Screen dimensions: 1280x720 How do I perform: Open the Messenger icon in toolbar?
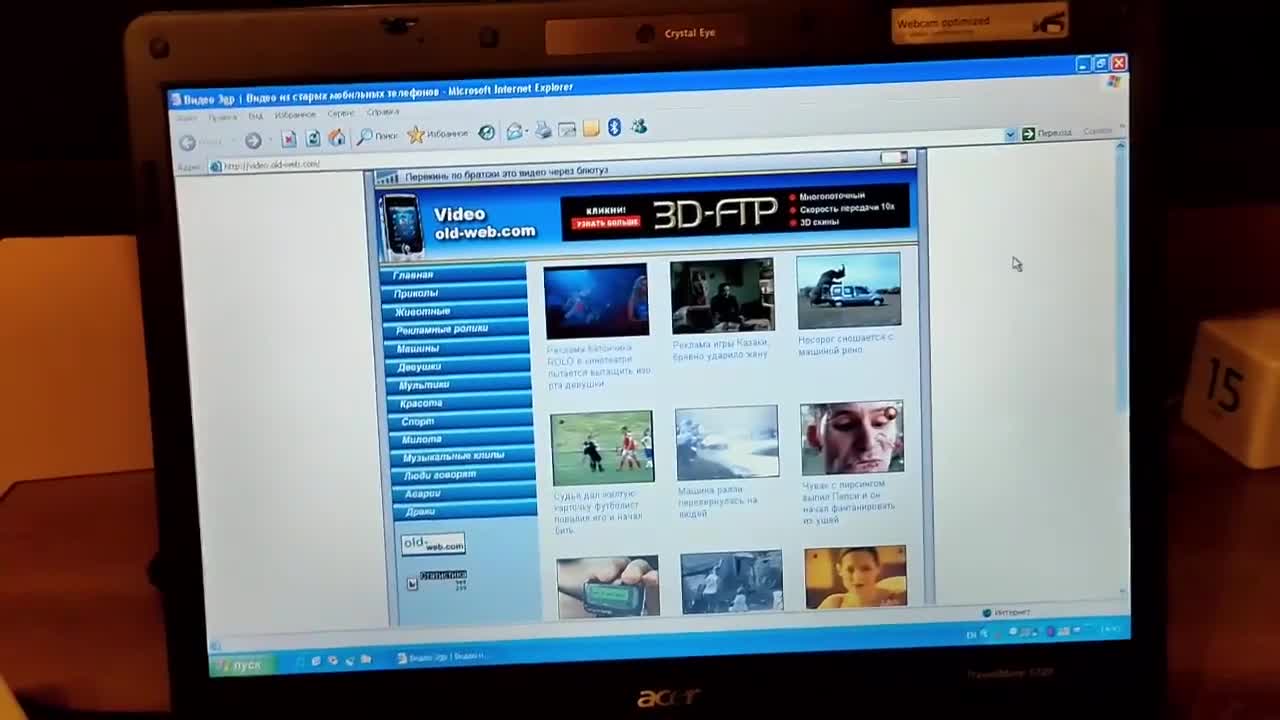click(x=639, y=127)
